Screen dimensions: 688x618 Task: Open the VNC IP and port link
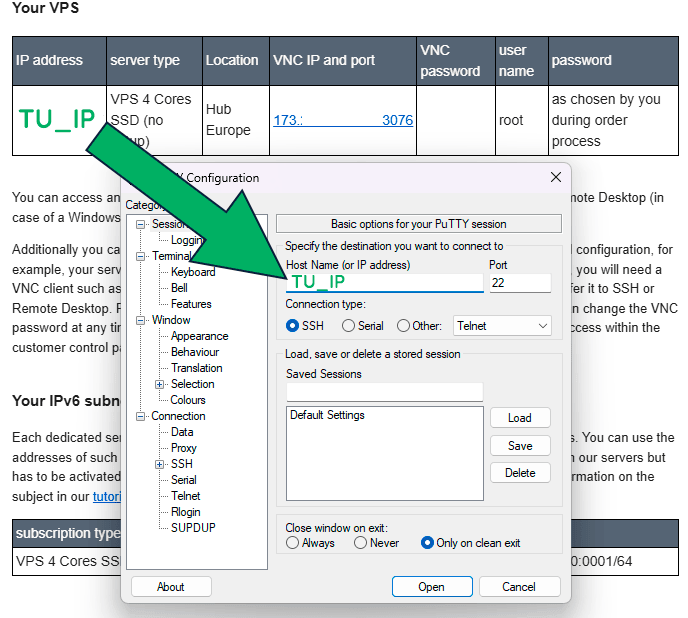(343, 120)
